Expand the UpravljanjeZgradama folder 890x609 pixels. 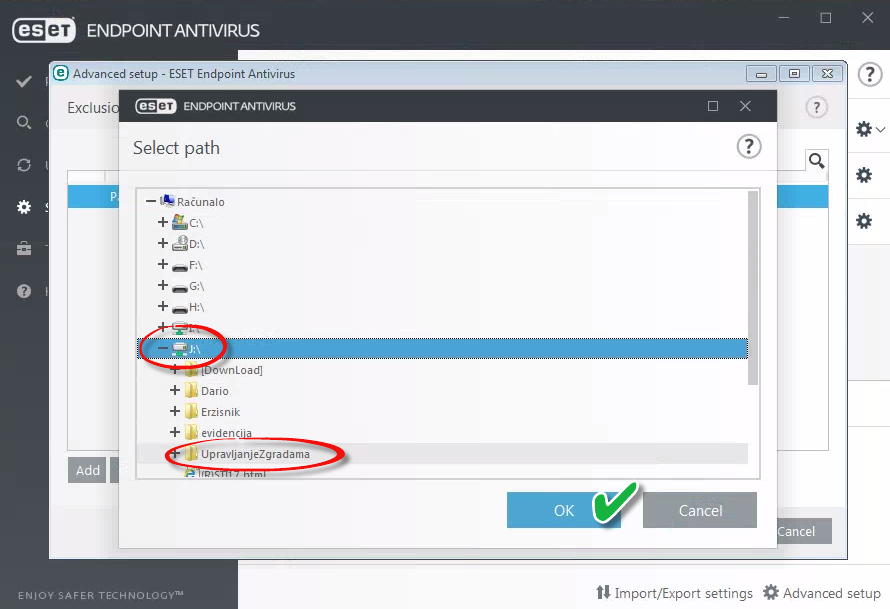click(x=175, y=453)
